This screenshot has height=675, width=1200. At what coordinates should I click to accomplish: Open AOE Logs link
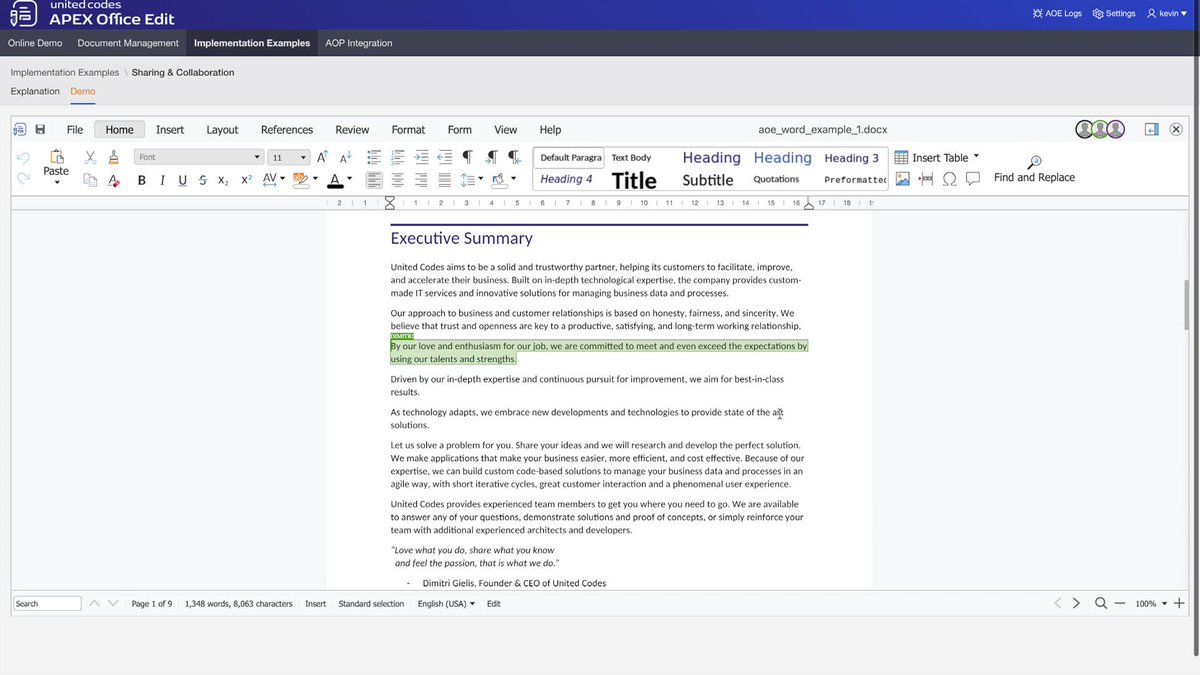(x=1057, y=13)
